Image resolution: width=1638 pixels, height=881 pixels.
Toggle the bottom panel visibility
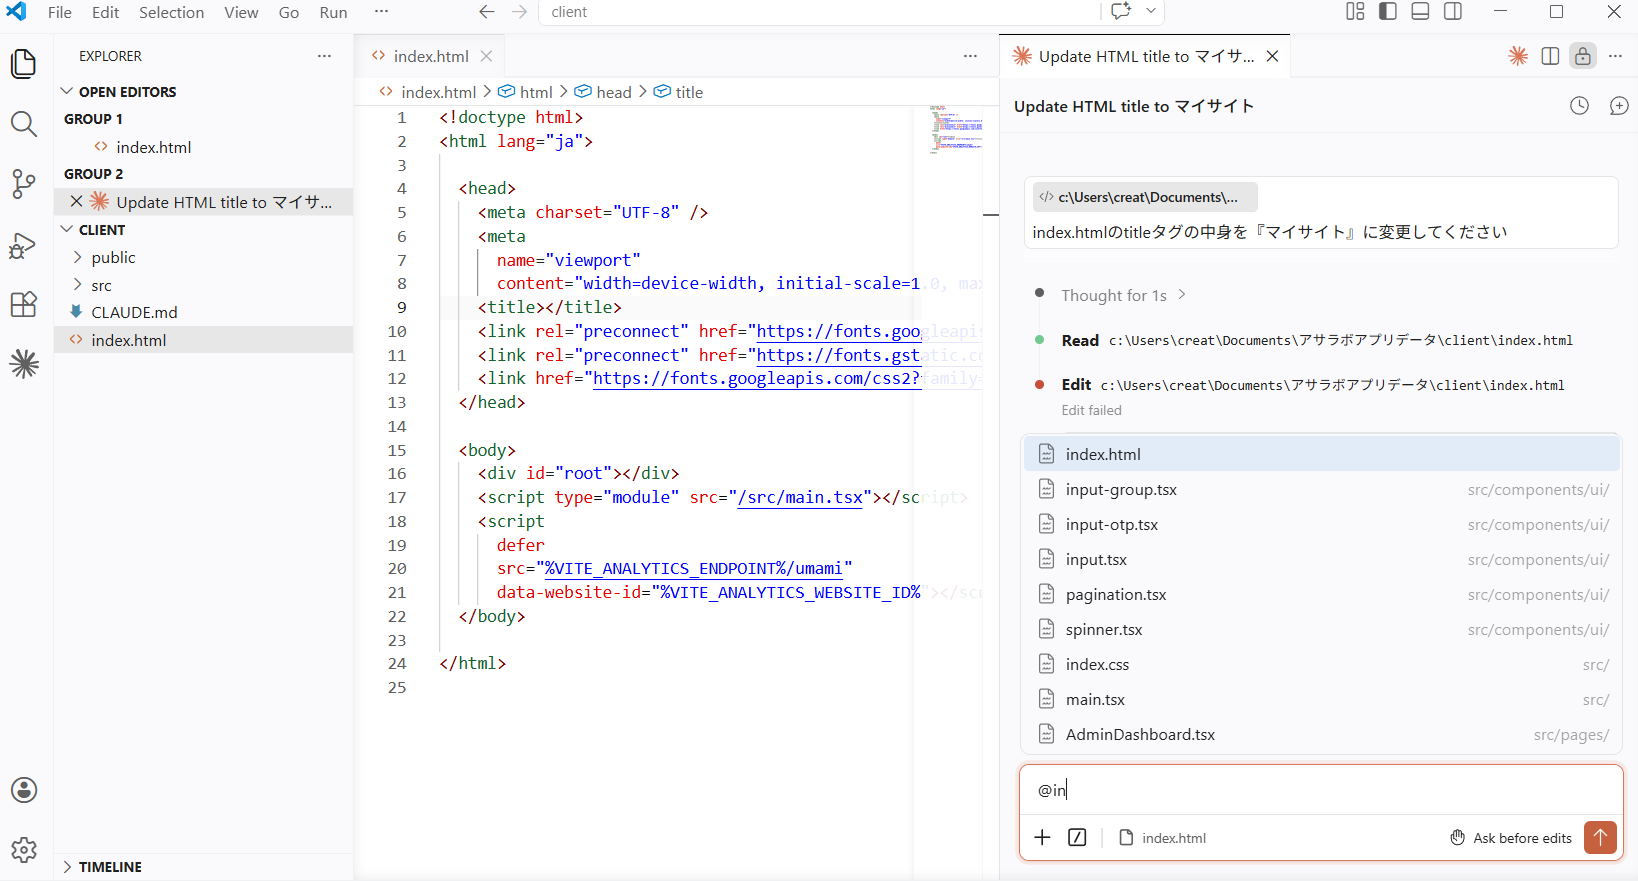tap(1420, 12)
